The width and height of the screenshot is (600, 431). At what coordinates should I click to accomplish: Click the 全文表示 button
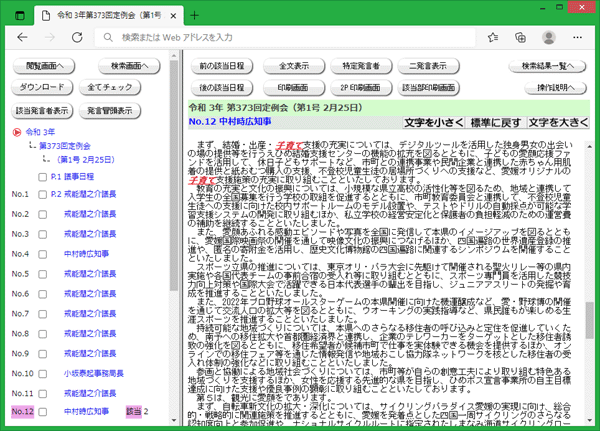[x=293, y=66]
